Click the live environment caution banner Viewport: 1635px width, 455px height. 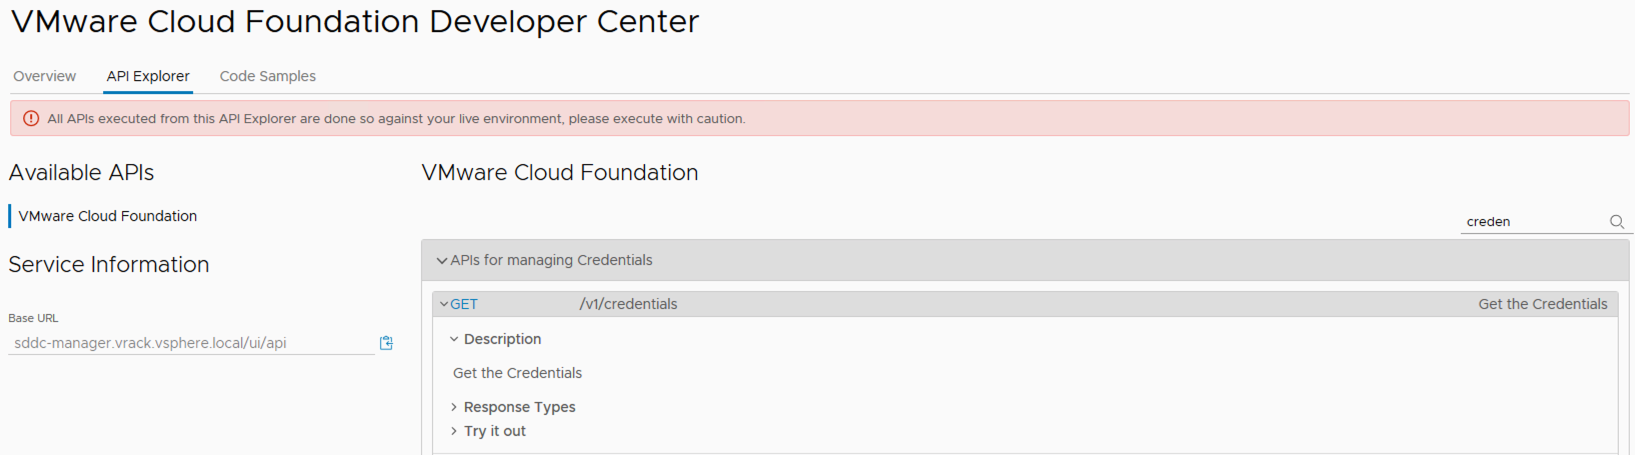click(x=819, y=118)
